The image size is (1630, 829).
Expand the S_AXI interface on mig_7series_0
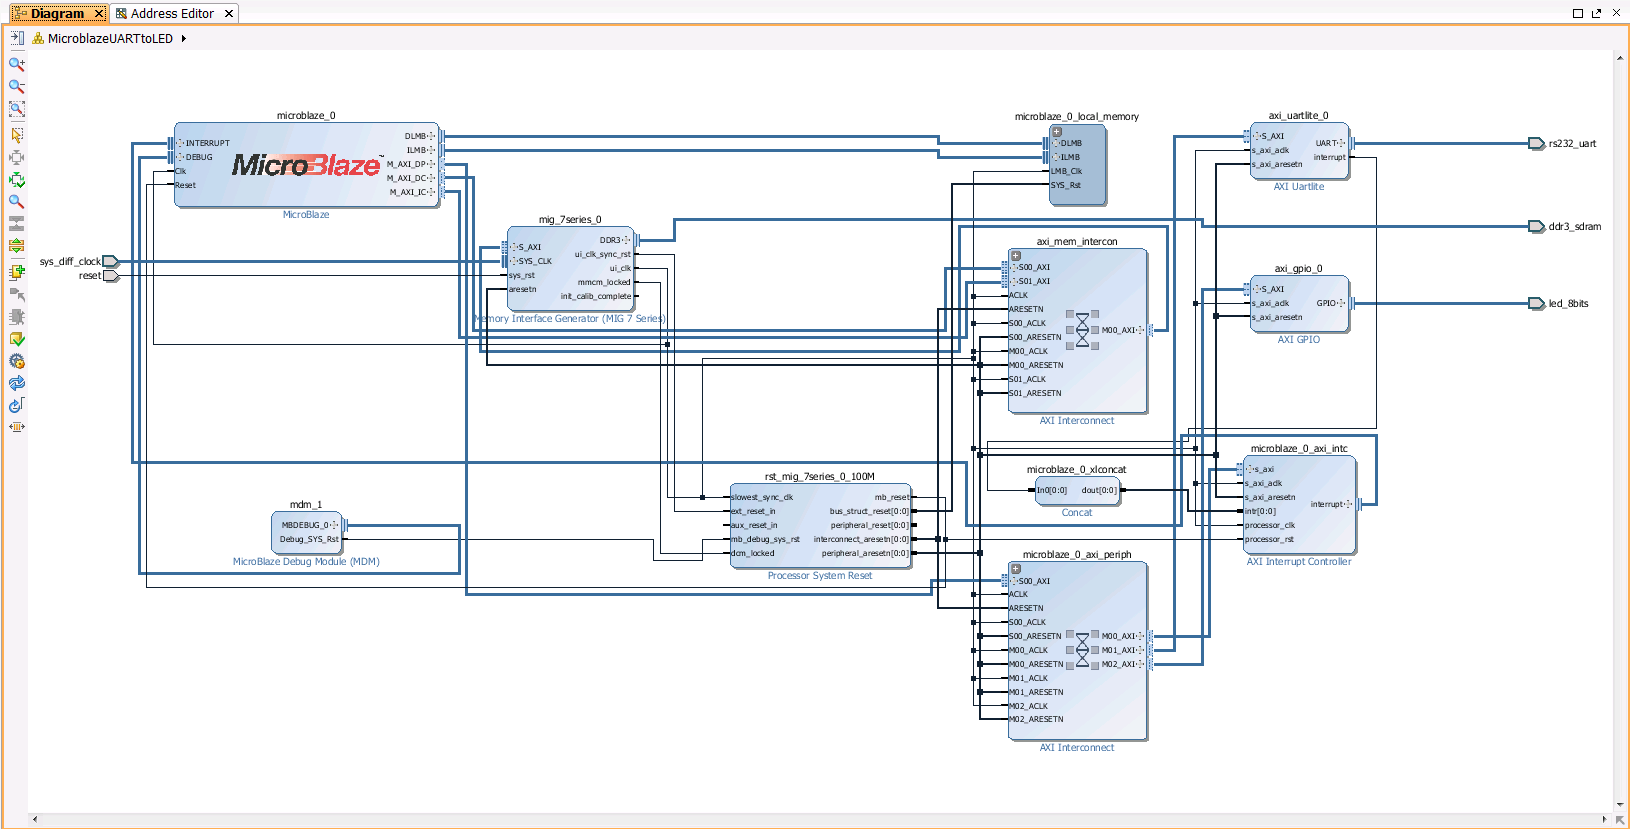pyautogui.click(x=514, y=247)
